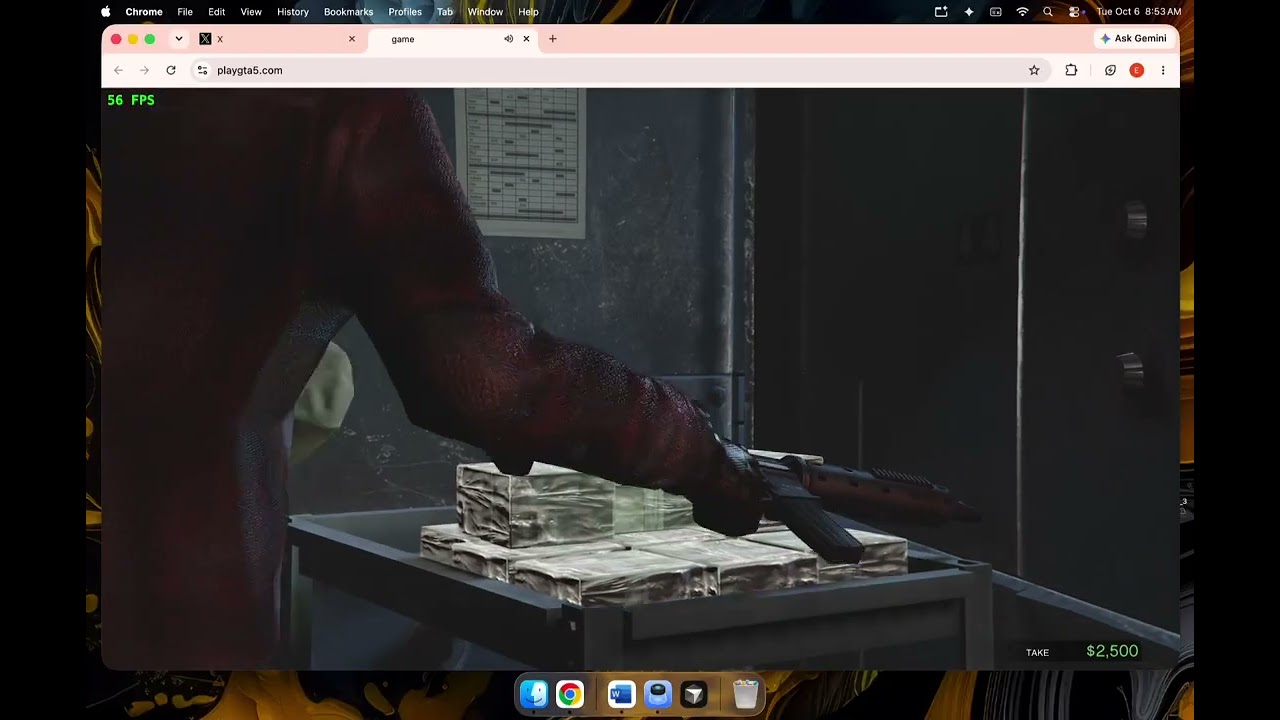This screenshot has height=720, width=1280.
Task: Open the Wi-Fi status menu
Action: pos(1022,12)
